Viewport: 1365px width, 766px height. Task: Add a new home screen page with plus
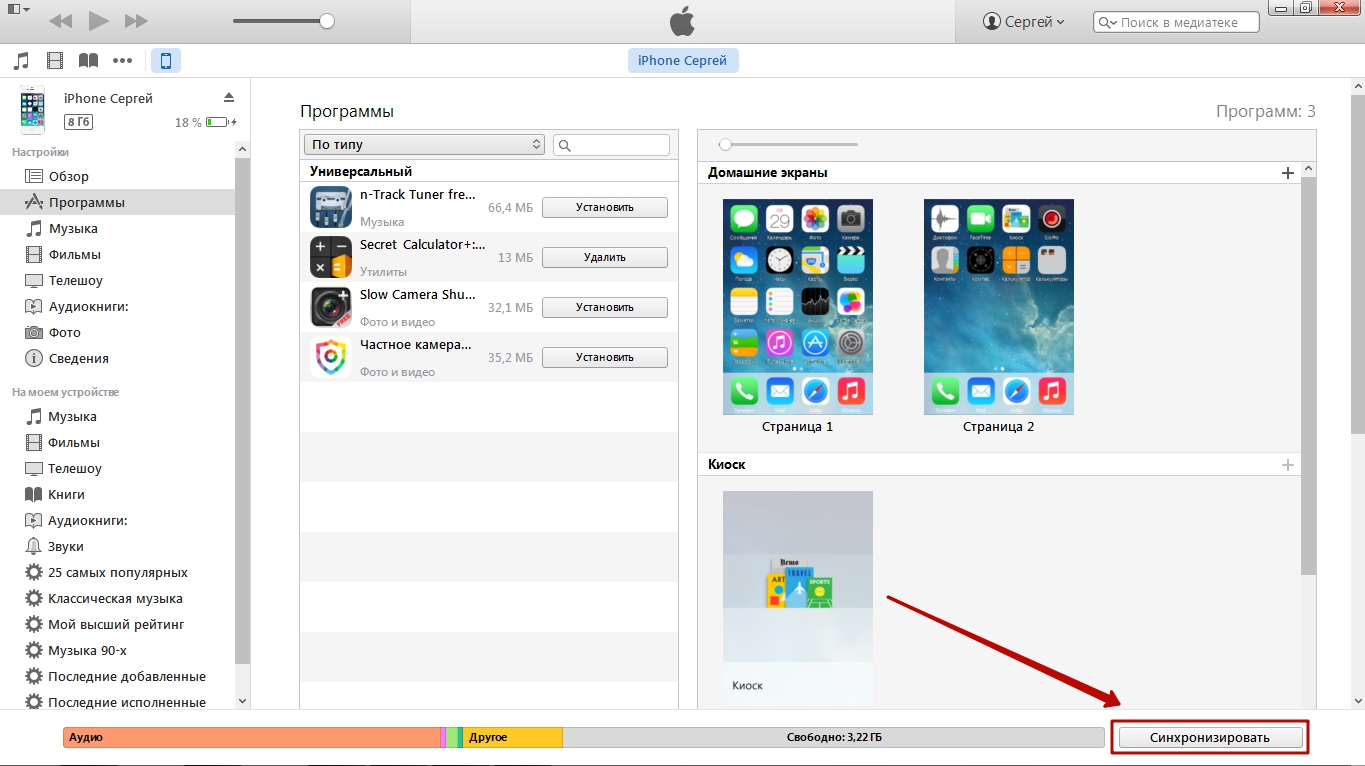[1288, 173]
